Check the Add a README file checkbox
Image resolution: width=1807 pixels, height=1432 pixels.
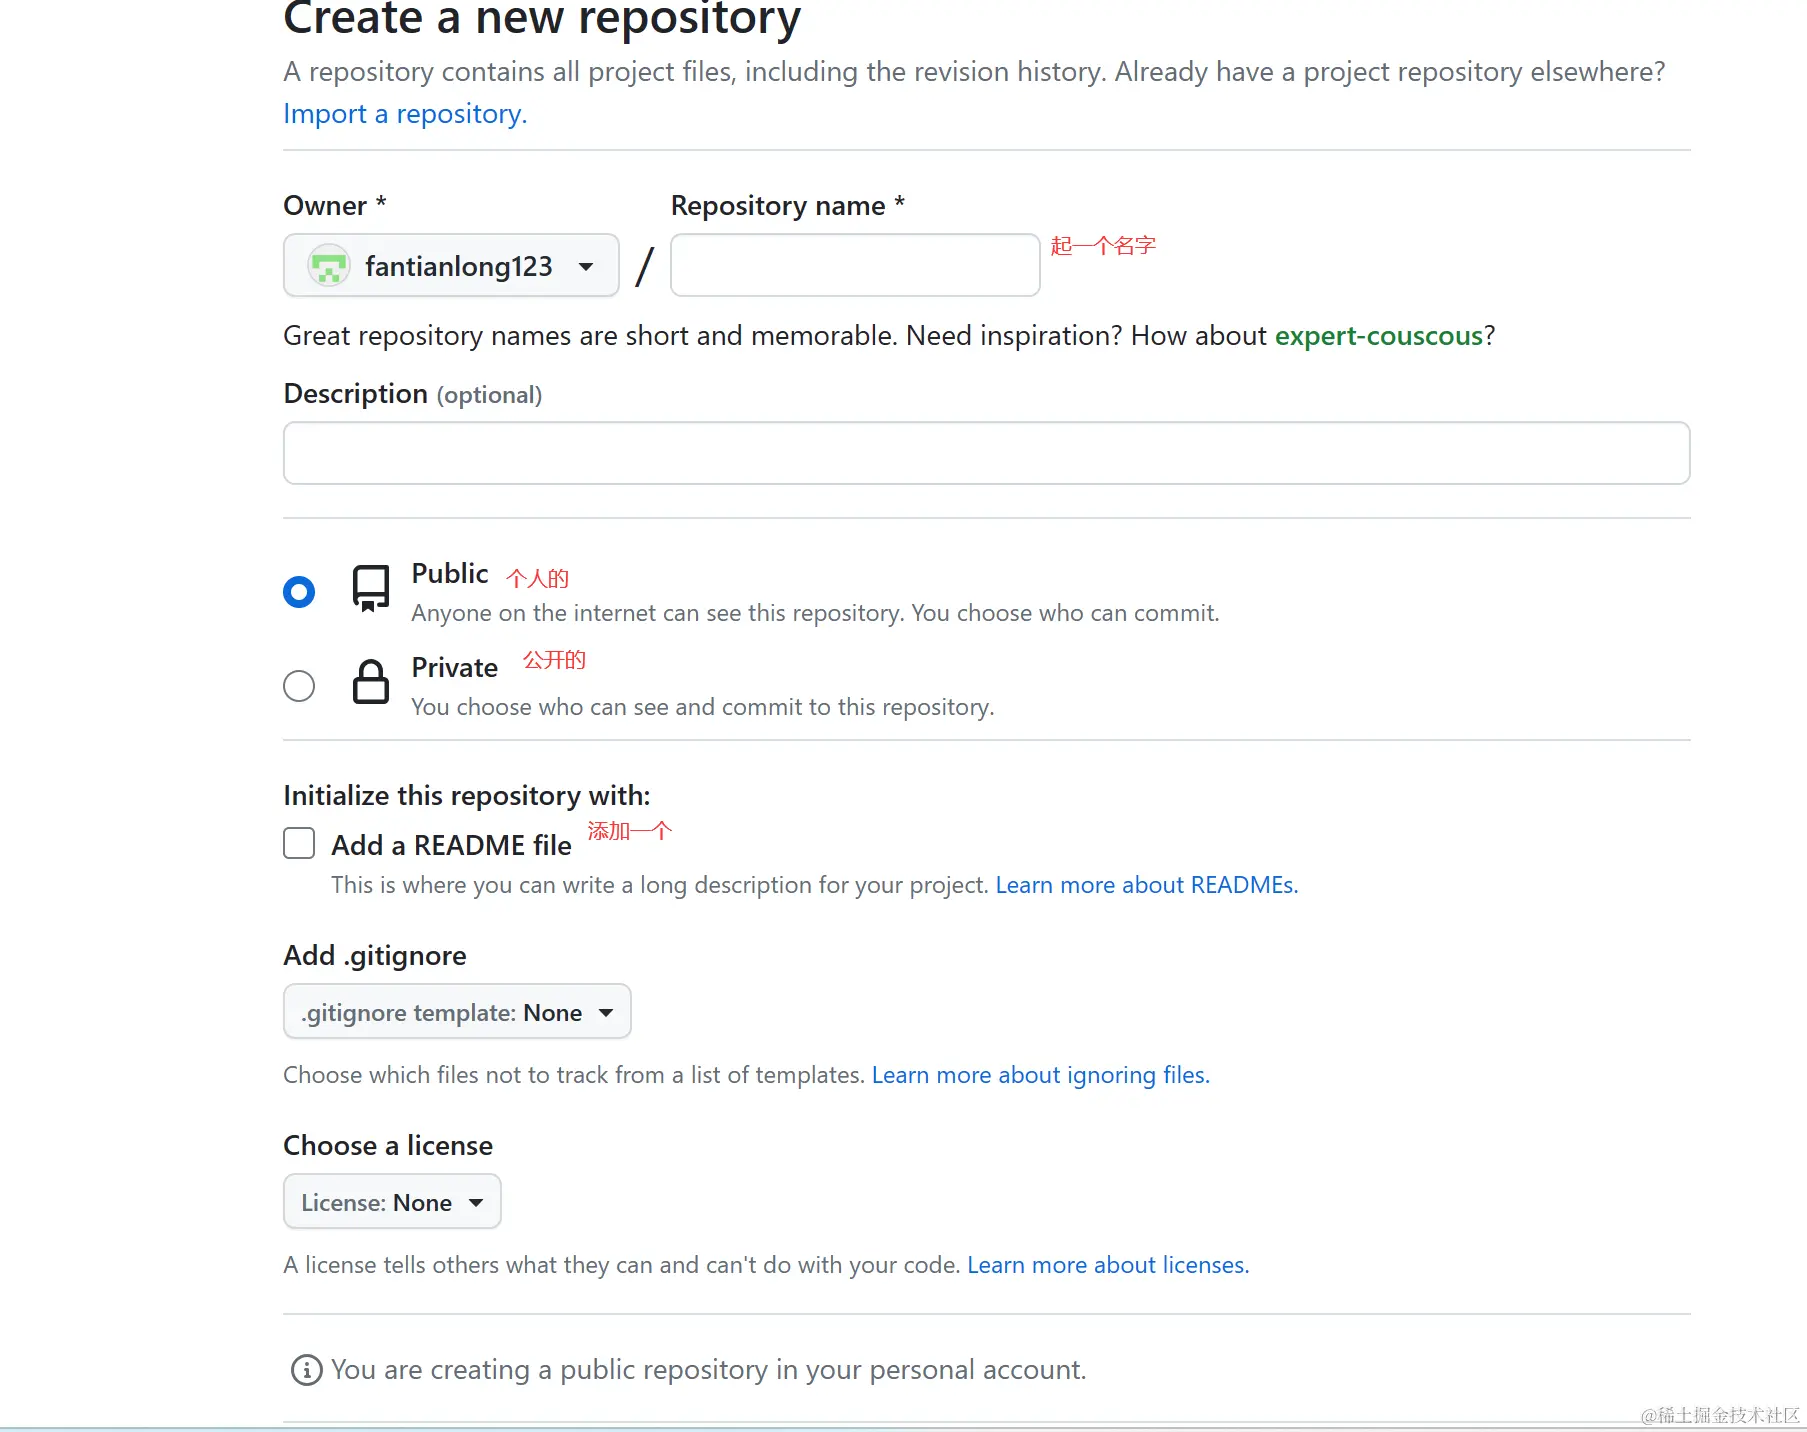pos(299,843)
